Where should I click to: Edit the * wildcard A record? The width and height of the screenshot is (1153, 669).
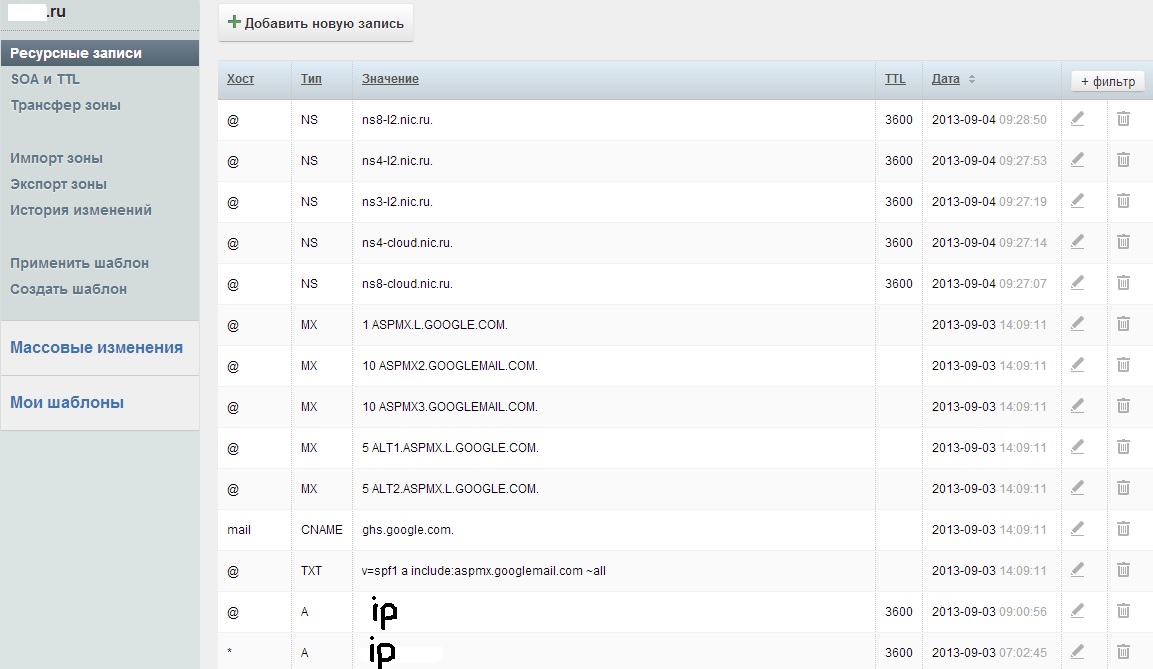1077,652
